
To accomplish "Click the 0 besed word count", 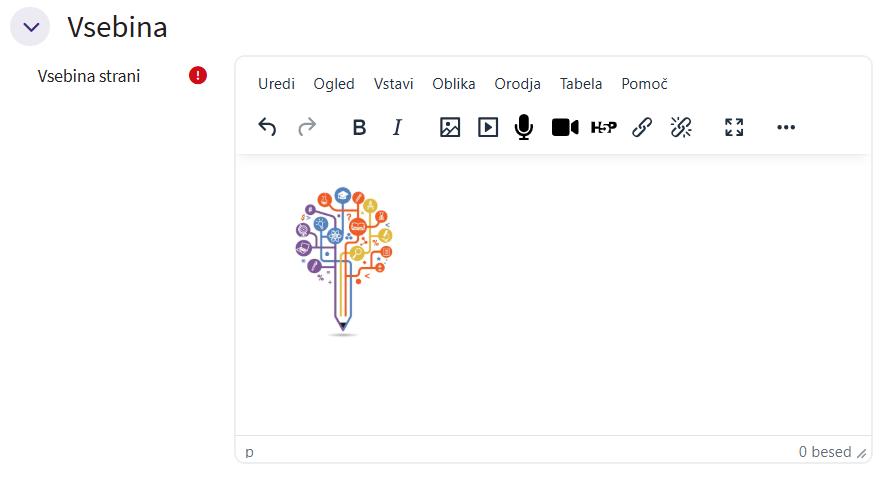I will (x=824, y=452).
